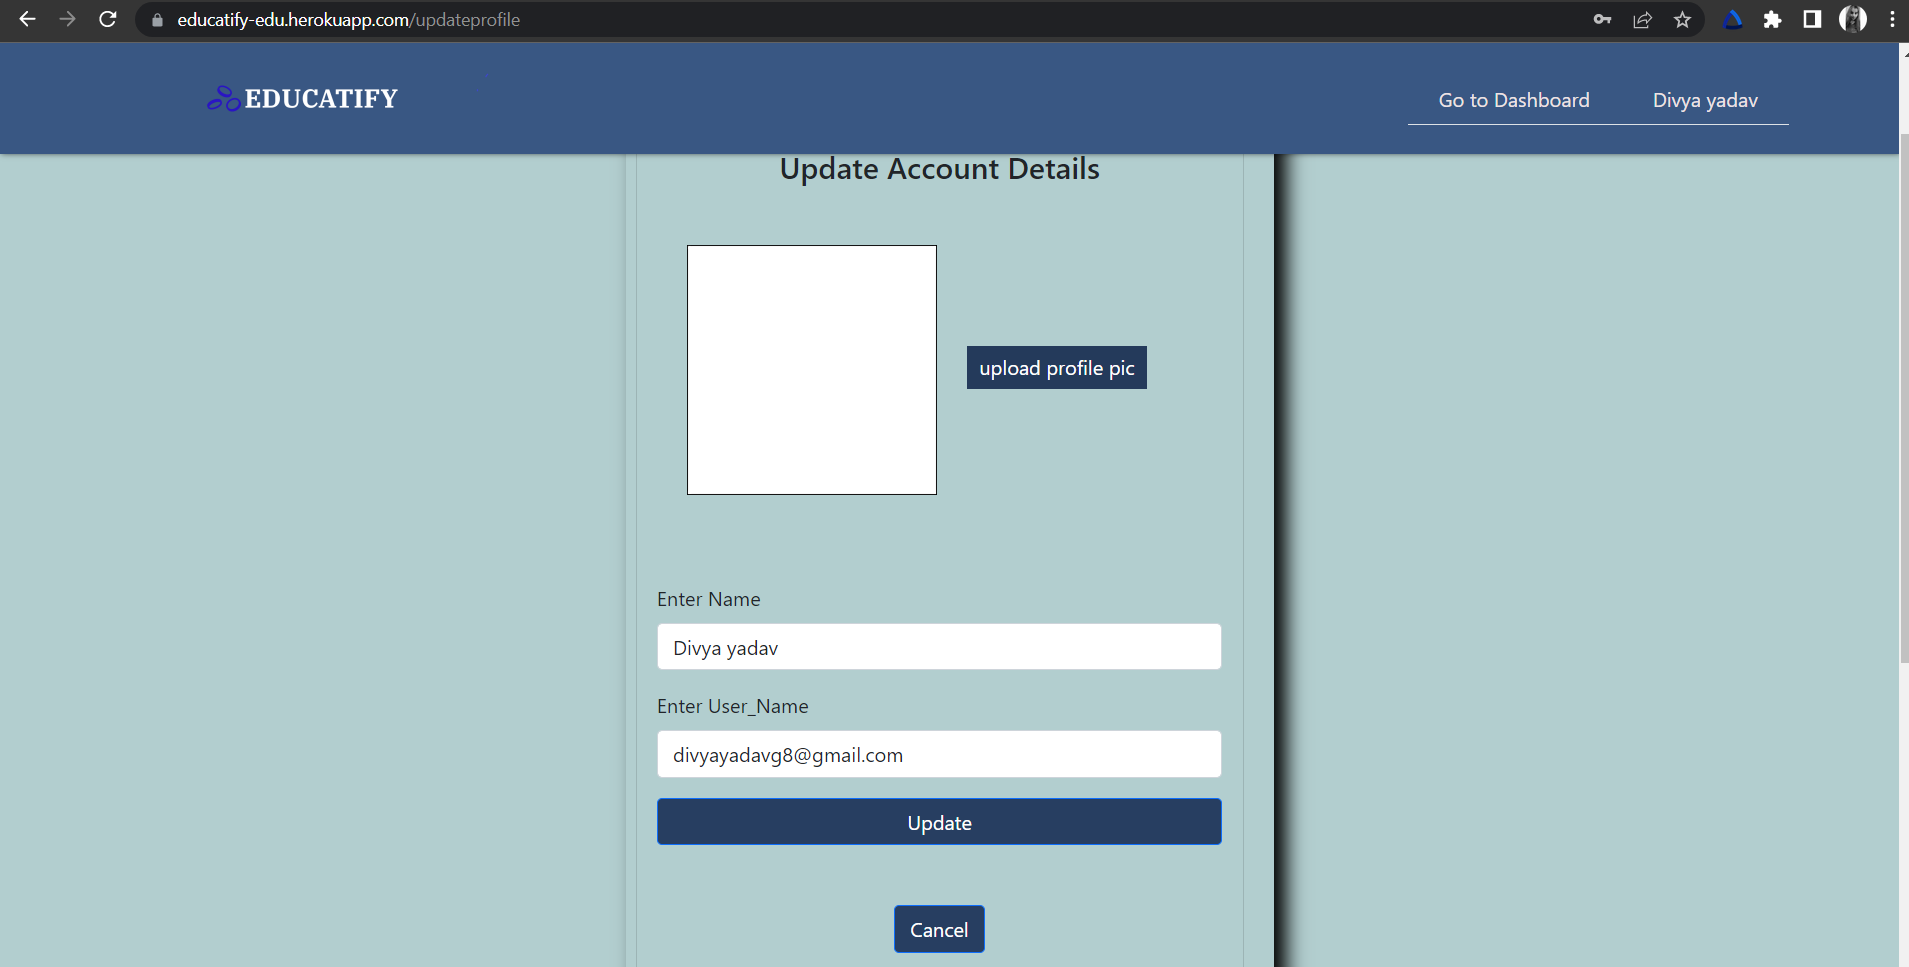1909x967 pixels.
Task: Click the Divya yadav account menu item
Action: coord(1704,100)
